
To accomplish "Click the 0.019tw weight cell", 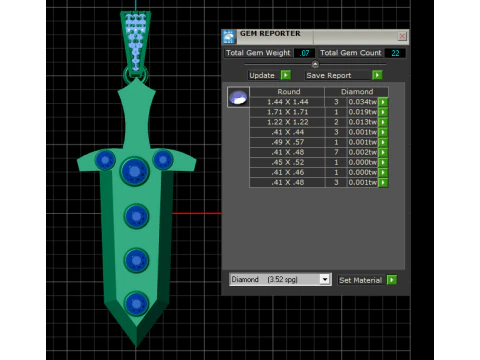I will 362,112.
